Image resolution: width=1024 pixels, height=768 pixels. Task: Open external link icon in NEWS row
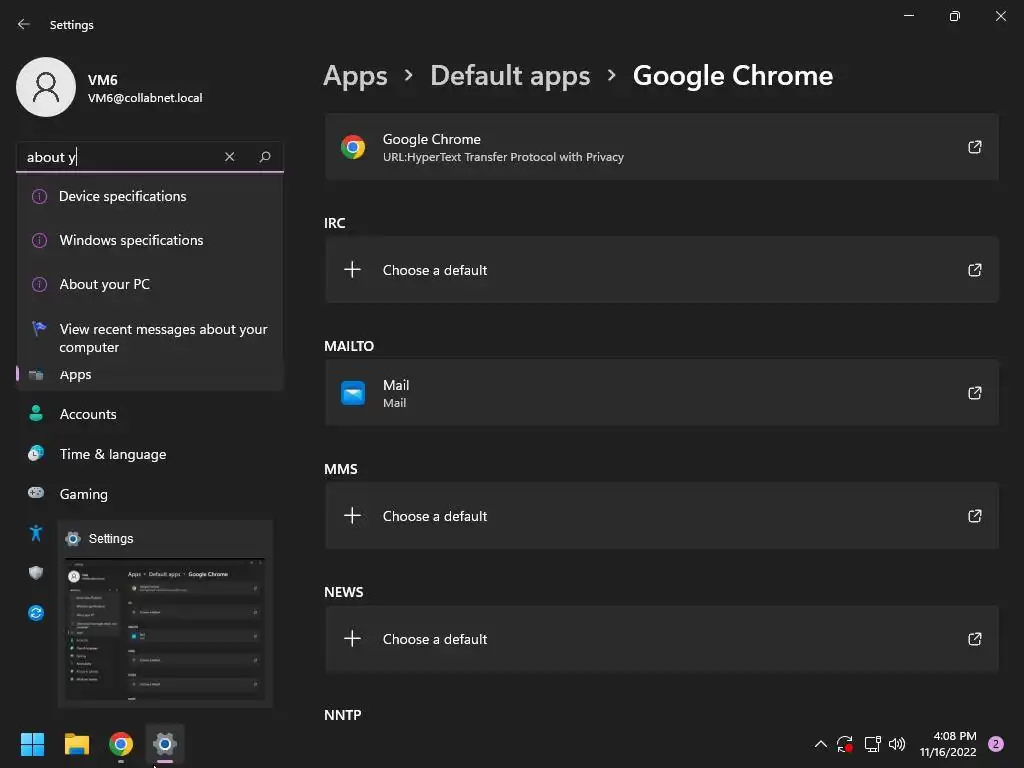click(x=974, y=639)
